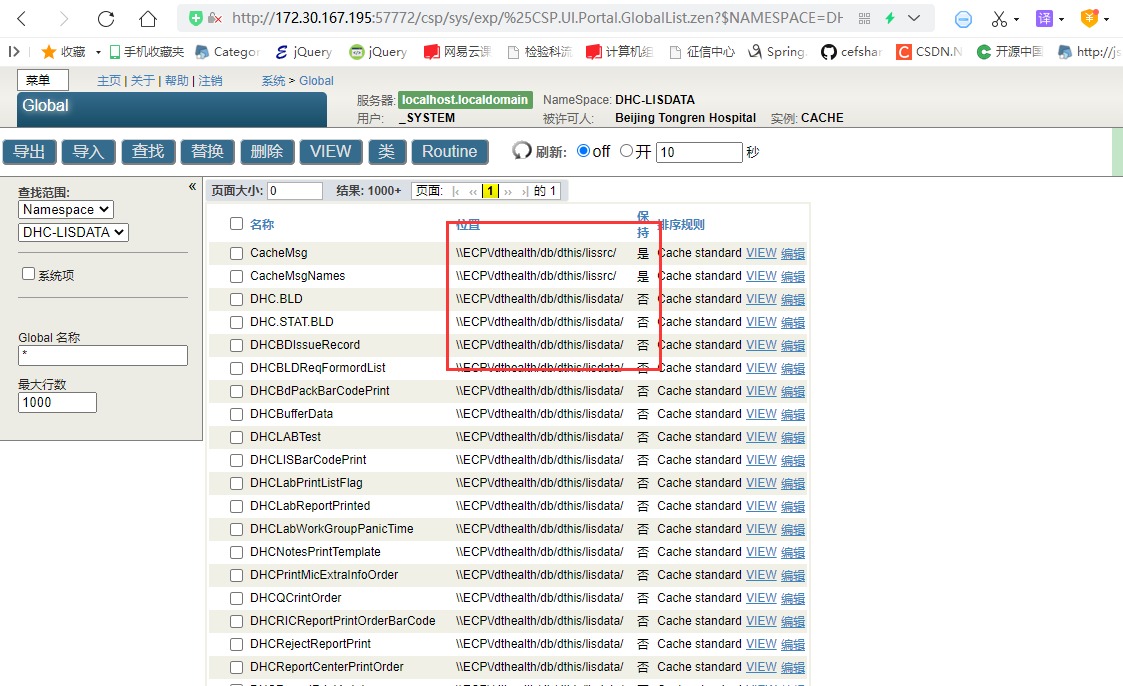Click the 替换 replace button
This screenshot has height=686, width=1123.
coord(208,152)
